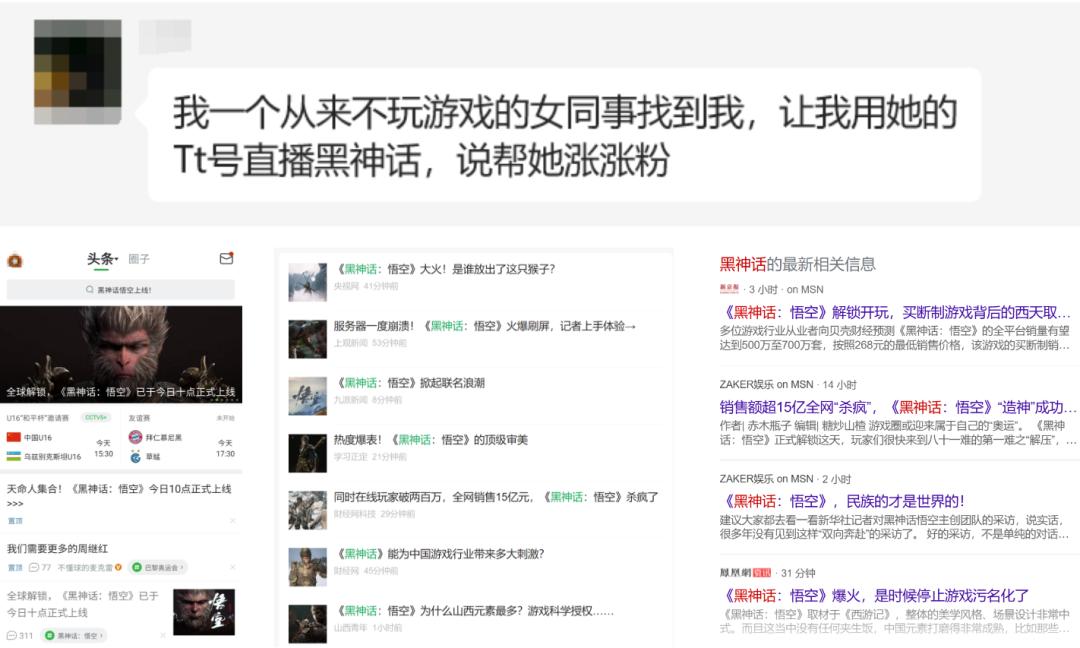
Task: Open result 爆火，是时候停止游戏污名化了
Action: (x=874, y=596)
